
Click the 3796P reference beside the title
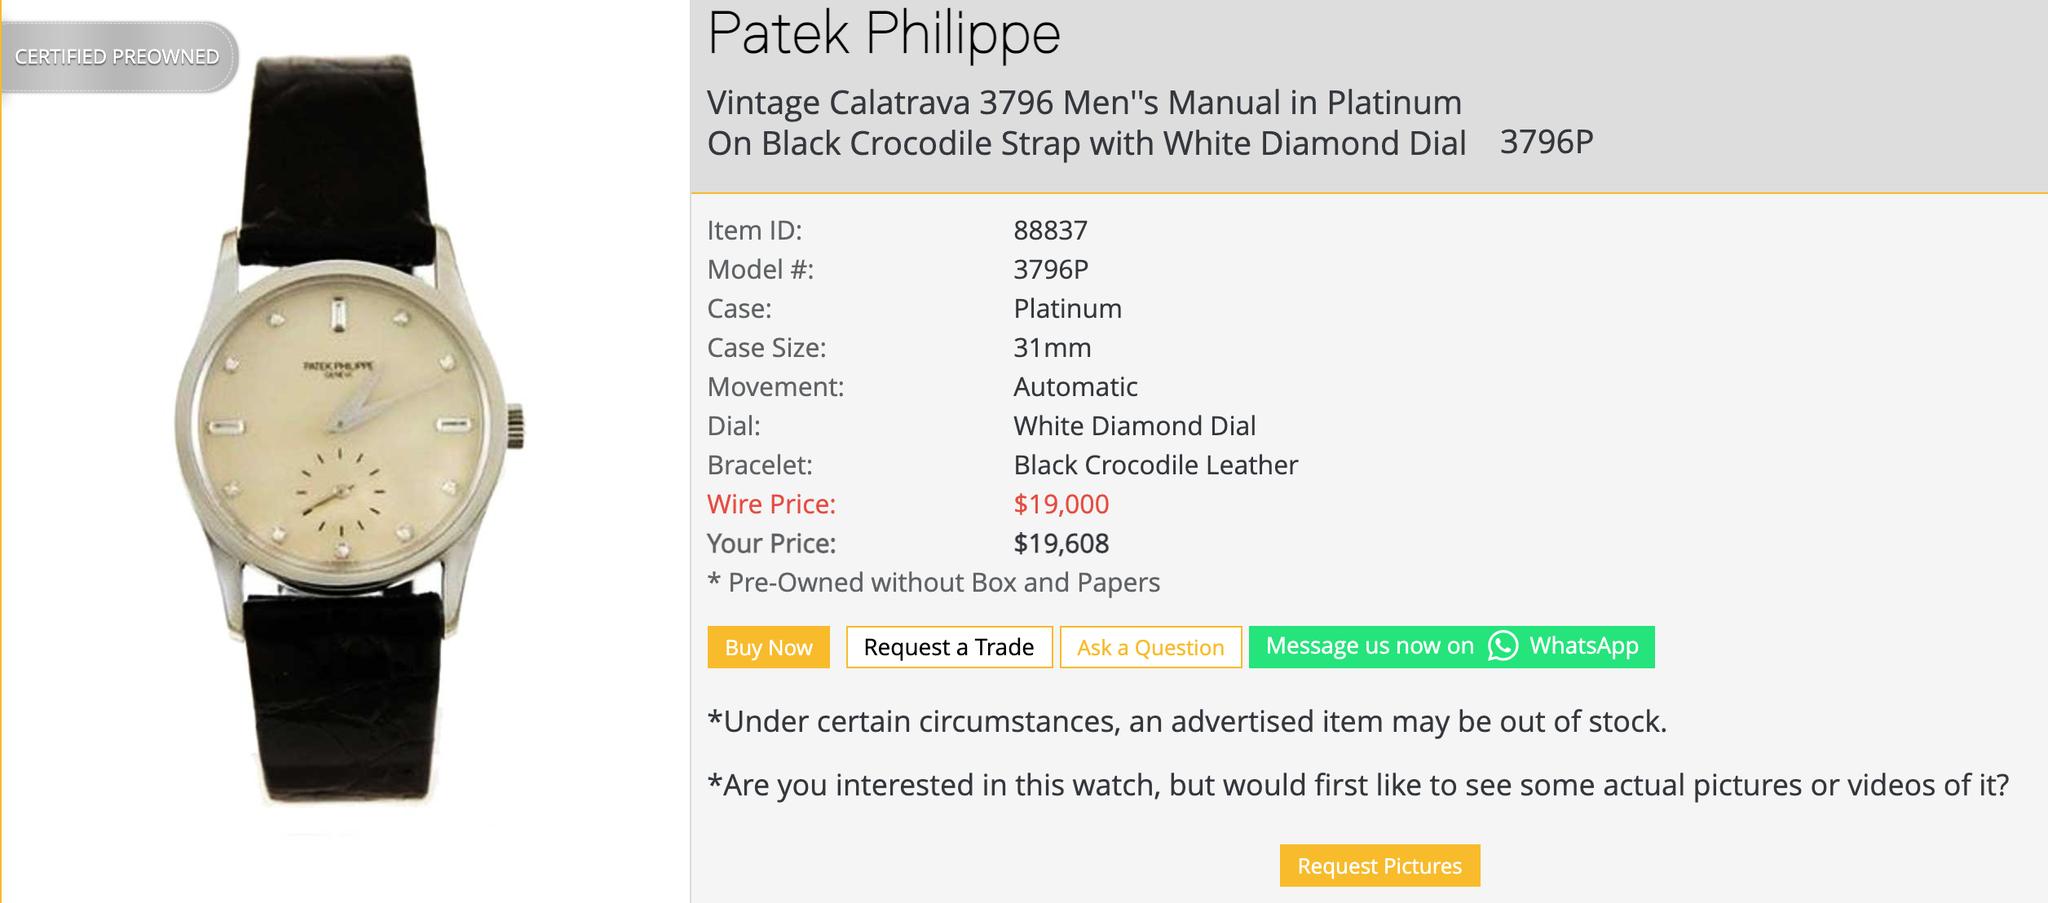coord(1546,142)
